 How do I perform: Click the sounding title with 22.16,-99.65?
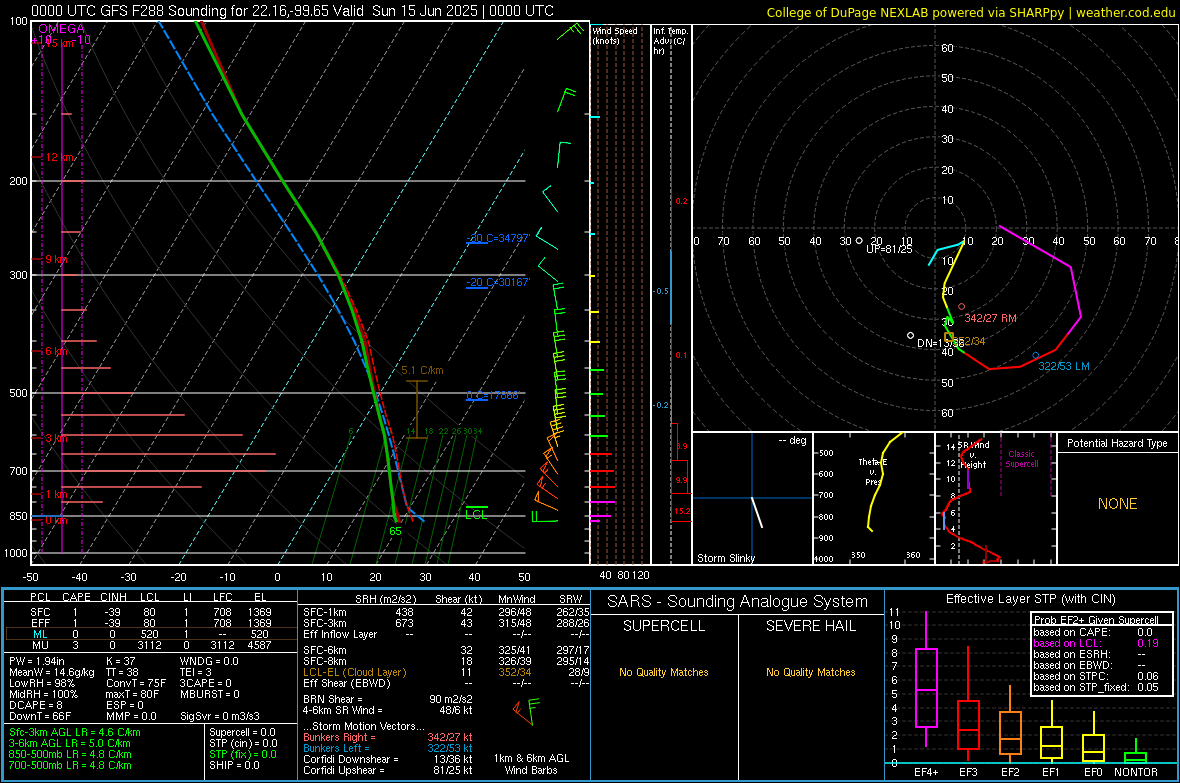(292, 11)
